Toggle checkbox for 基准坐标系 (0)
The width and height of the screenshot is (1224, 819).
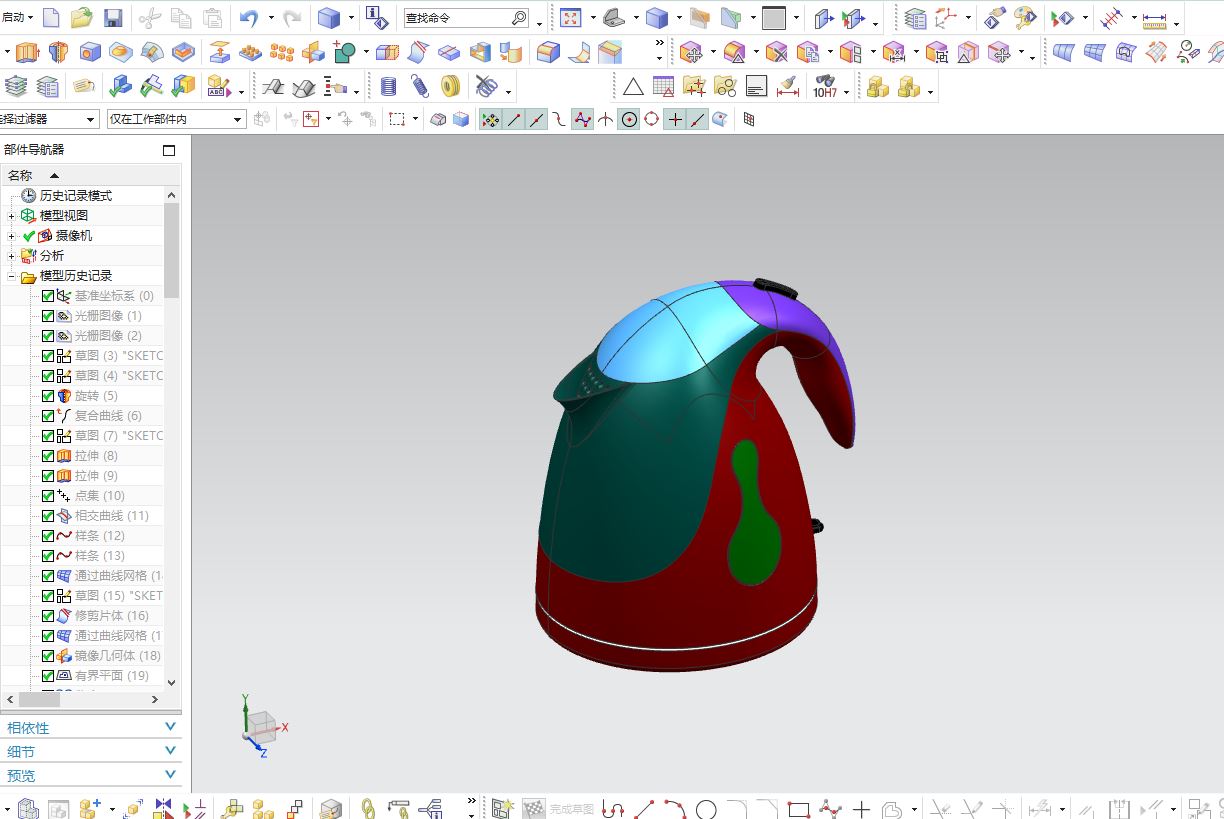(48, 296)
